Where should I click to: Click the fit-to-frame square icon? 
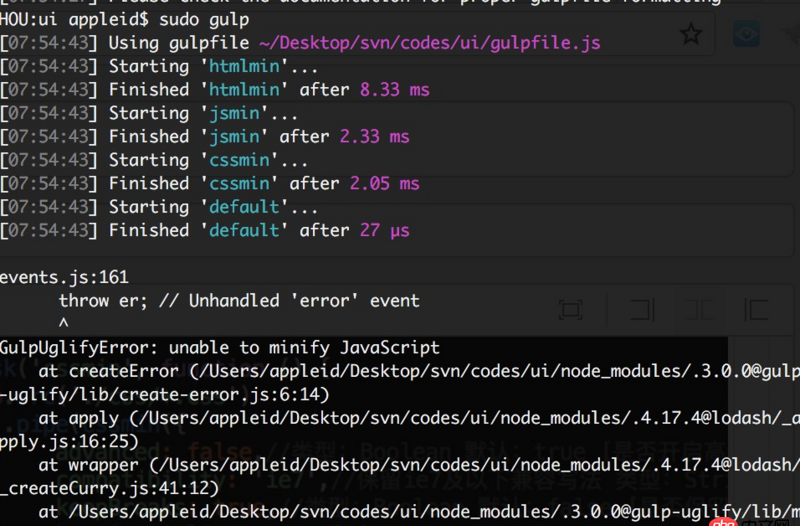pos(570,310)
